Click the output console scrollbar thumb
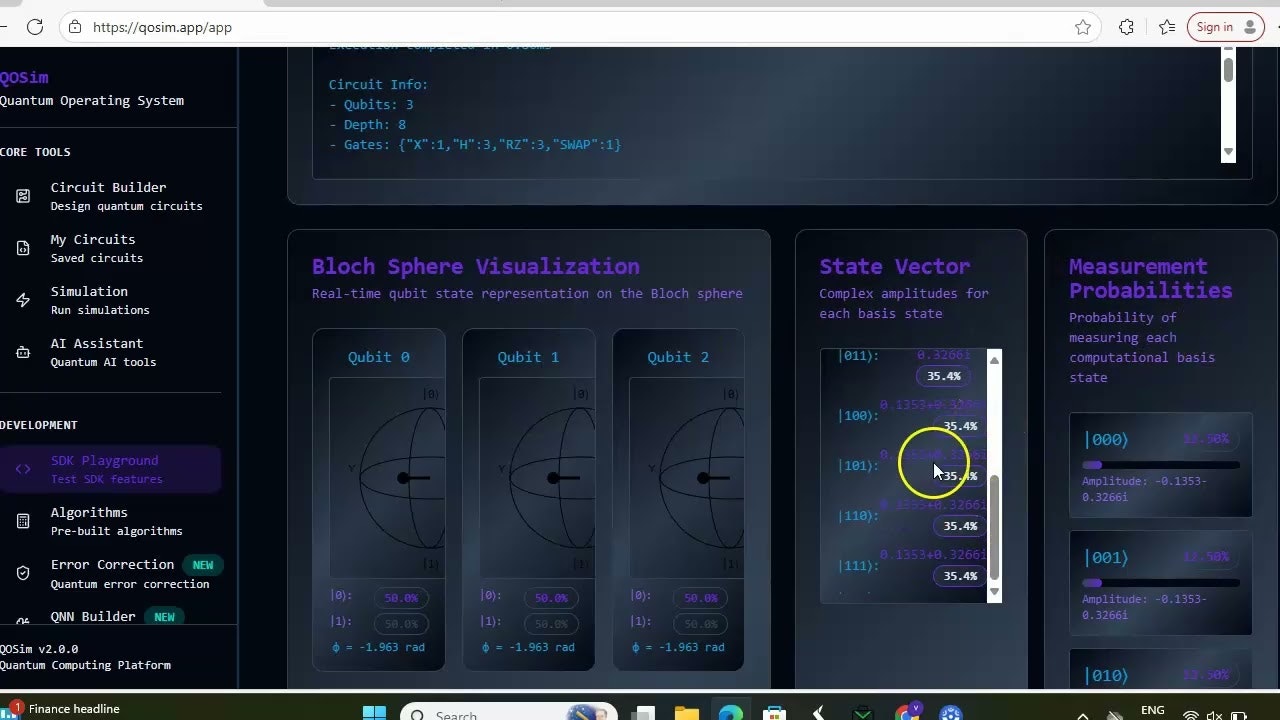 [x=1228, y=68]
